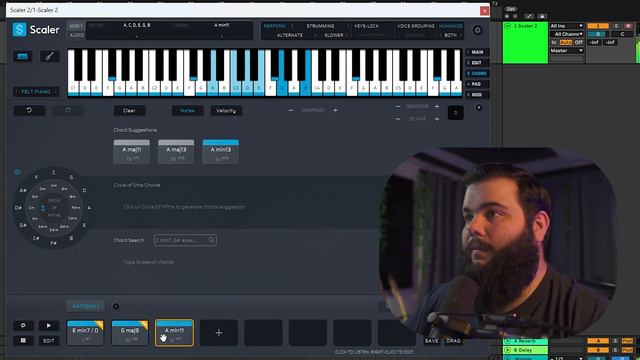
Task: Open All Ins input dropdown in Ableton
Action: 567,26
